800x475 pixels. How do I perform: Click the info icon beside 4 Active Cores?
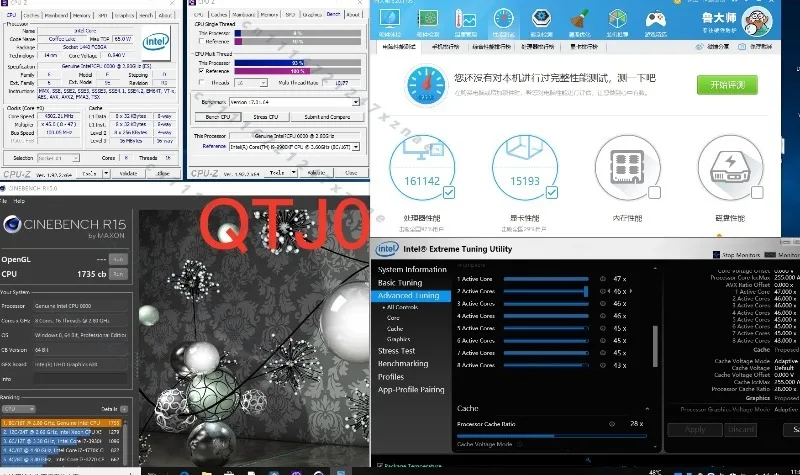[603, 316]
